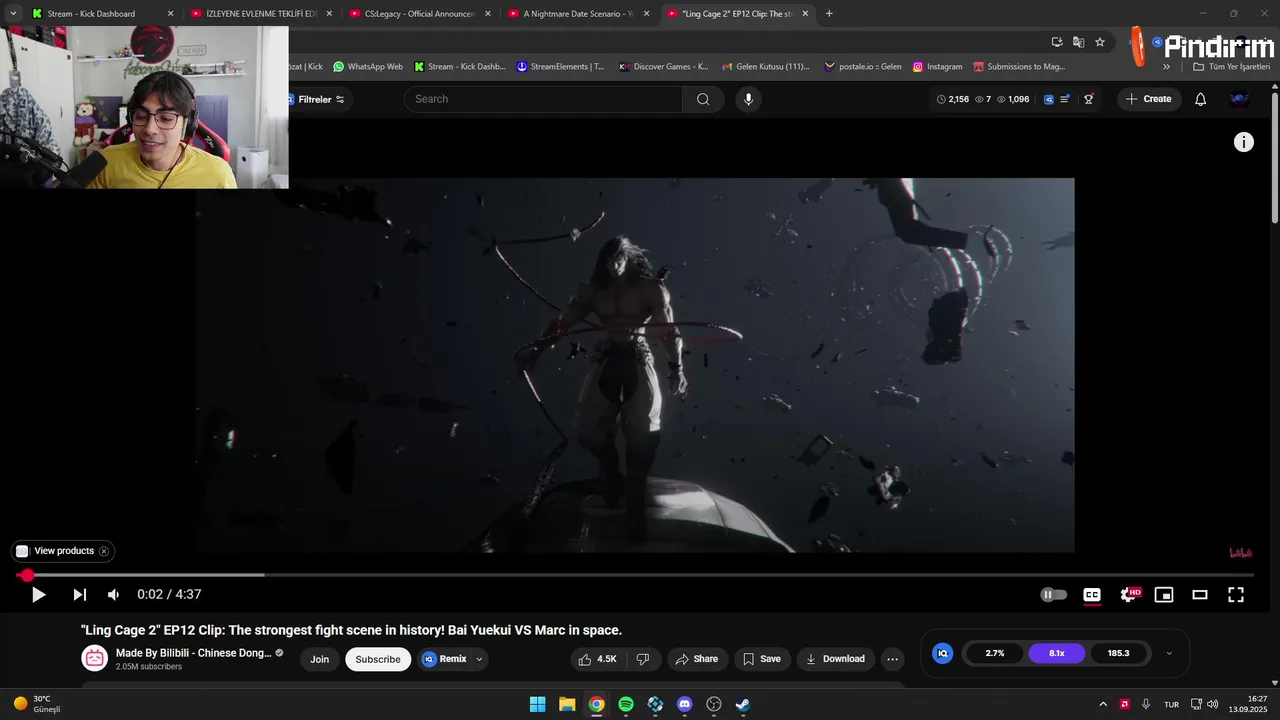
Task: Open Tüm Yer İşaretleri folder
Action: pyautogui.click(x=1232, y=67)
